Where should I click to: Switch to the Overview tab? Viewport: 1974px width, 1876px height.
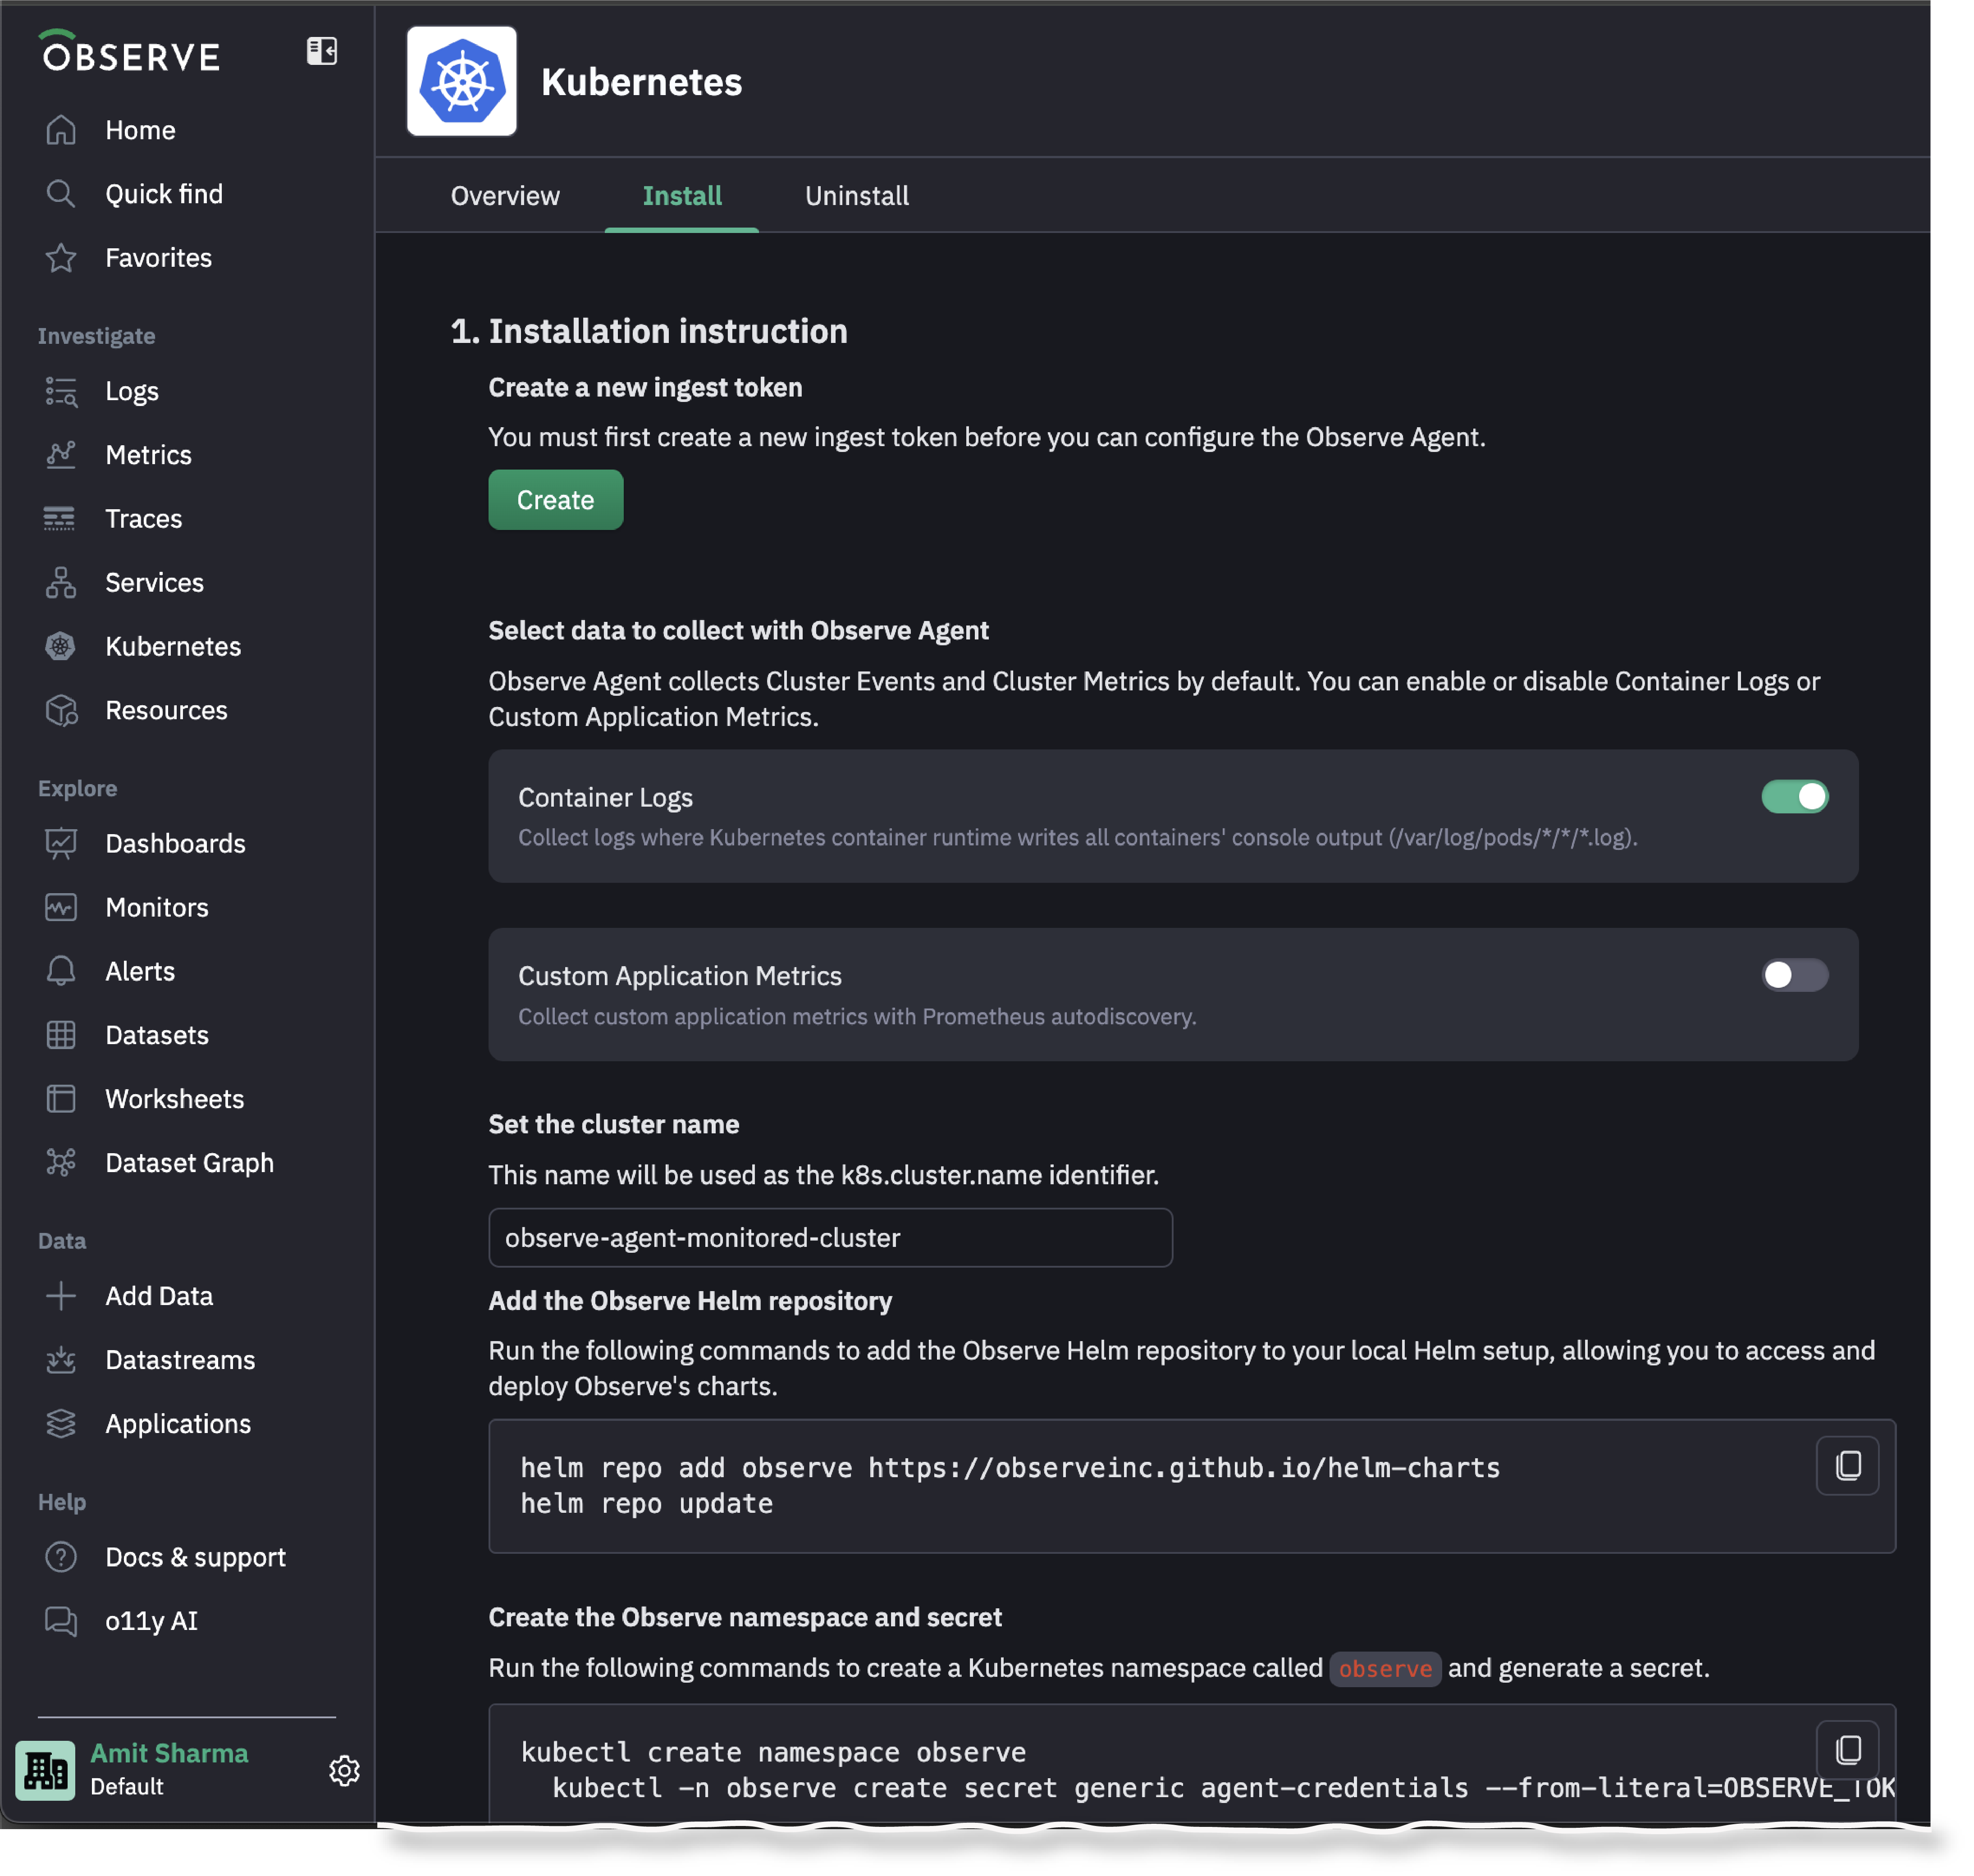point(505,196)
